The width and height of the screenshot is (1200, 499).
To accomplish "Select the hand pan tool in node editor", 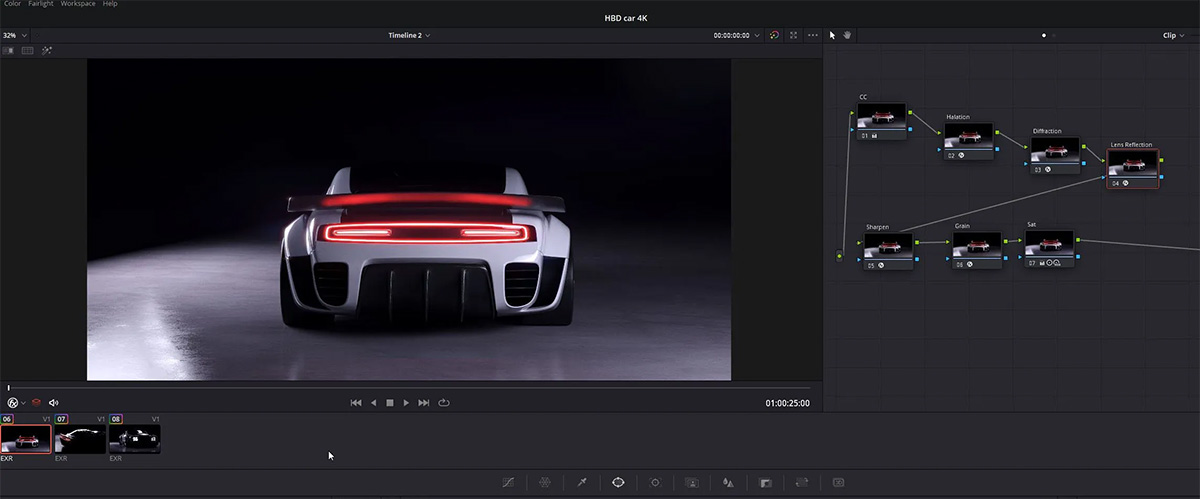I will pos(847,35).
